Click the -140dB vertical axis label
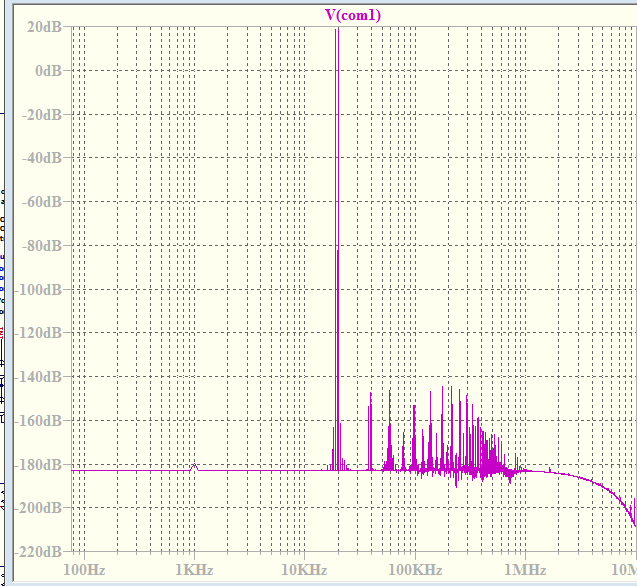The height and width of the screenshot is (586, 637). 38,377
